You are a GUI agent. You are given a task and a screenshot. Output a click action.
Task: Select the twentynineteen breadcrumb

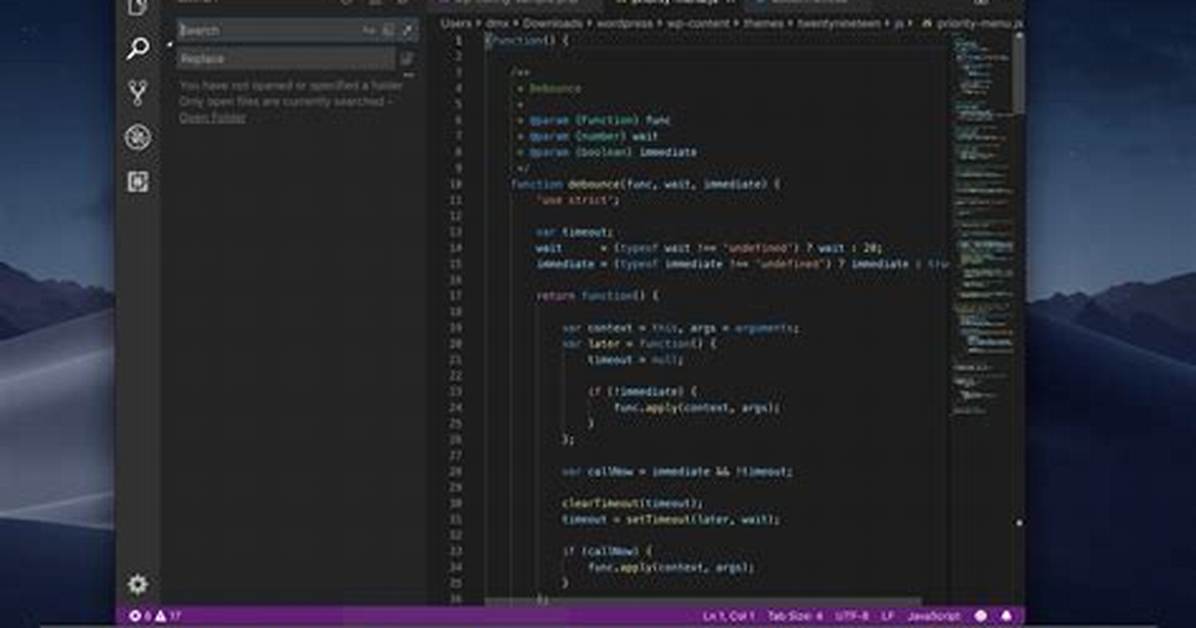838,24
